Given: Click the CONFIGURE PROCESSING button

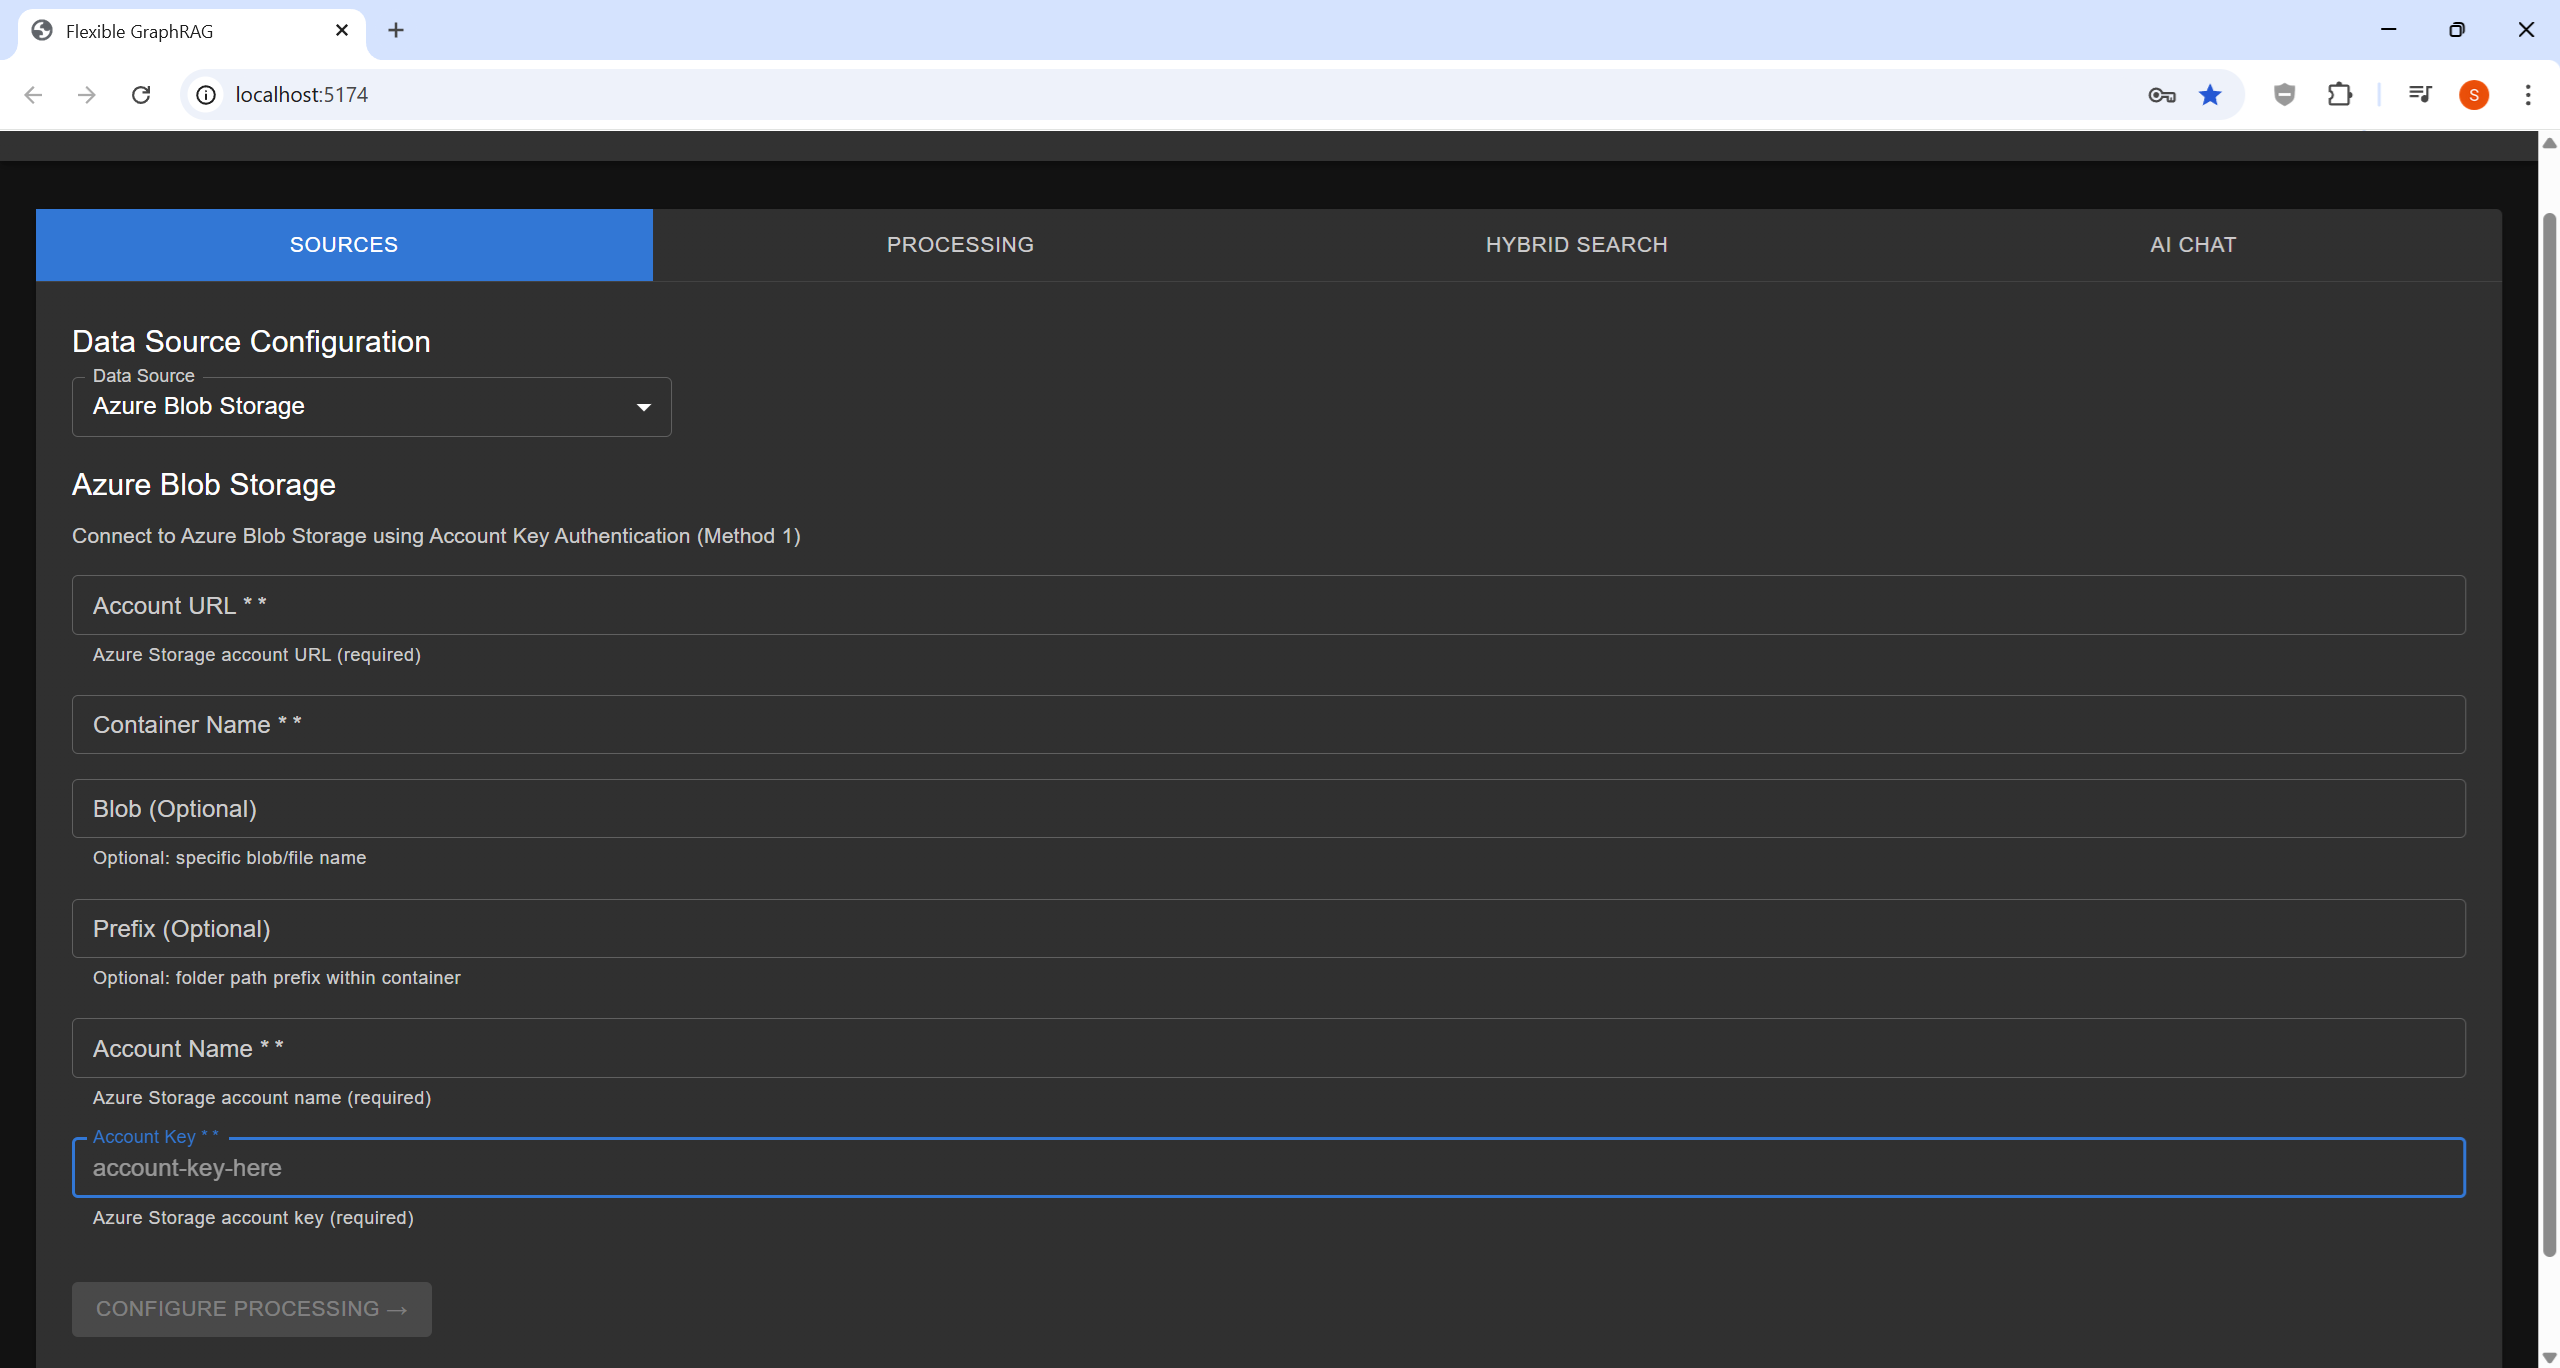Looking at the screenshot, I should [251, 1308].
